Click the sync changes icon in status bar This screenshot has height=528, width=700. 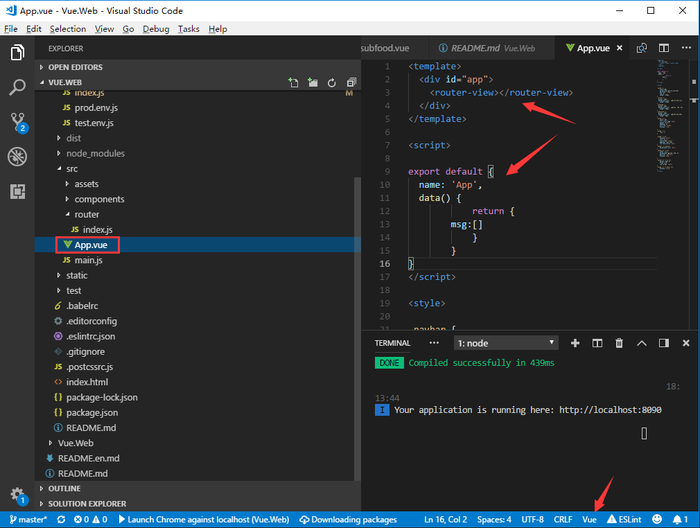pyautogui.click(x=61, y=520)
